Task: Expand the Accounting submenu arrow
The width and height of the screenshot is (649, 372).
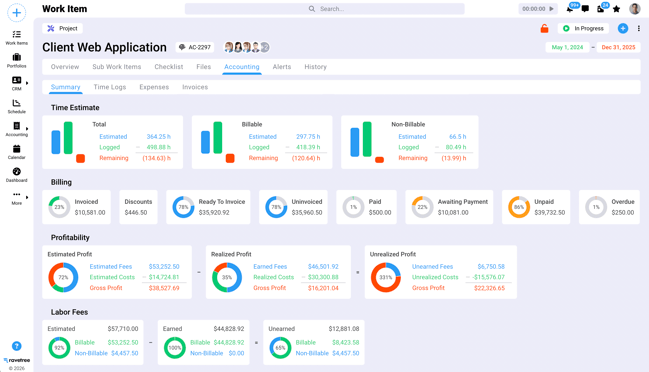Action: [27, 129]
